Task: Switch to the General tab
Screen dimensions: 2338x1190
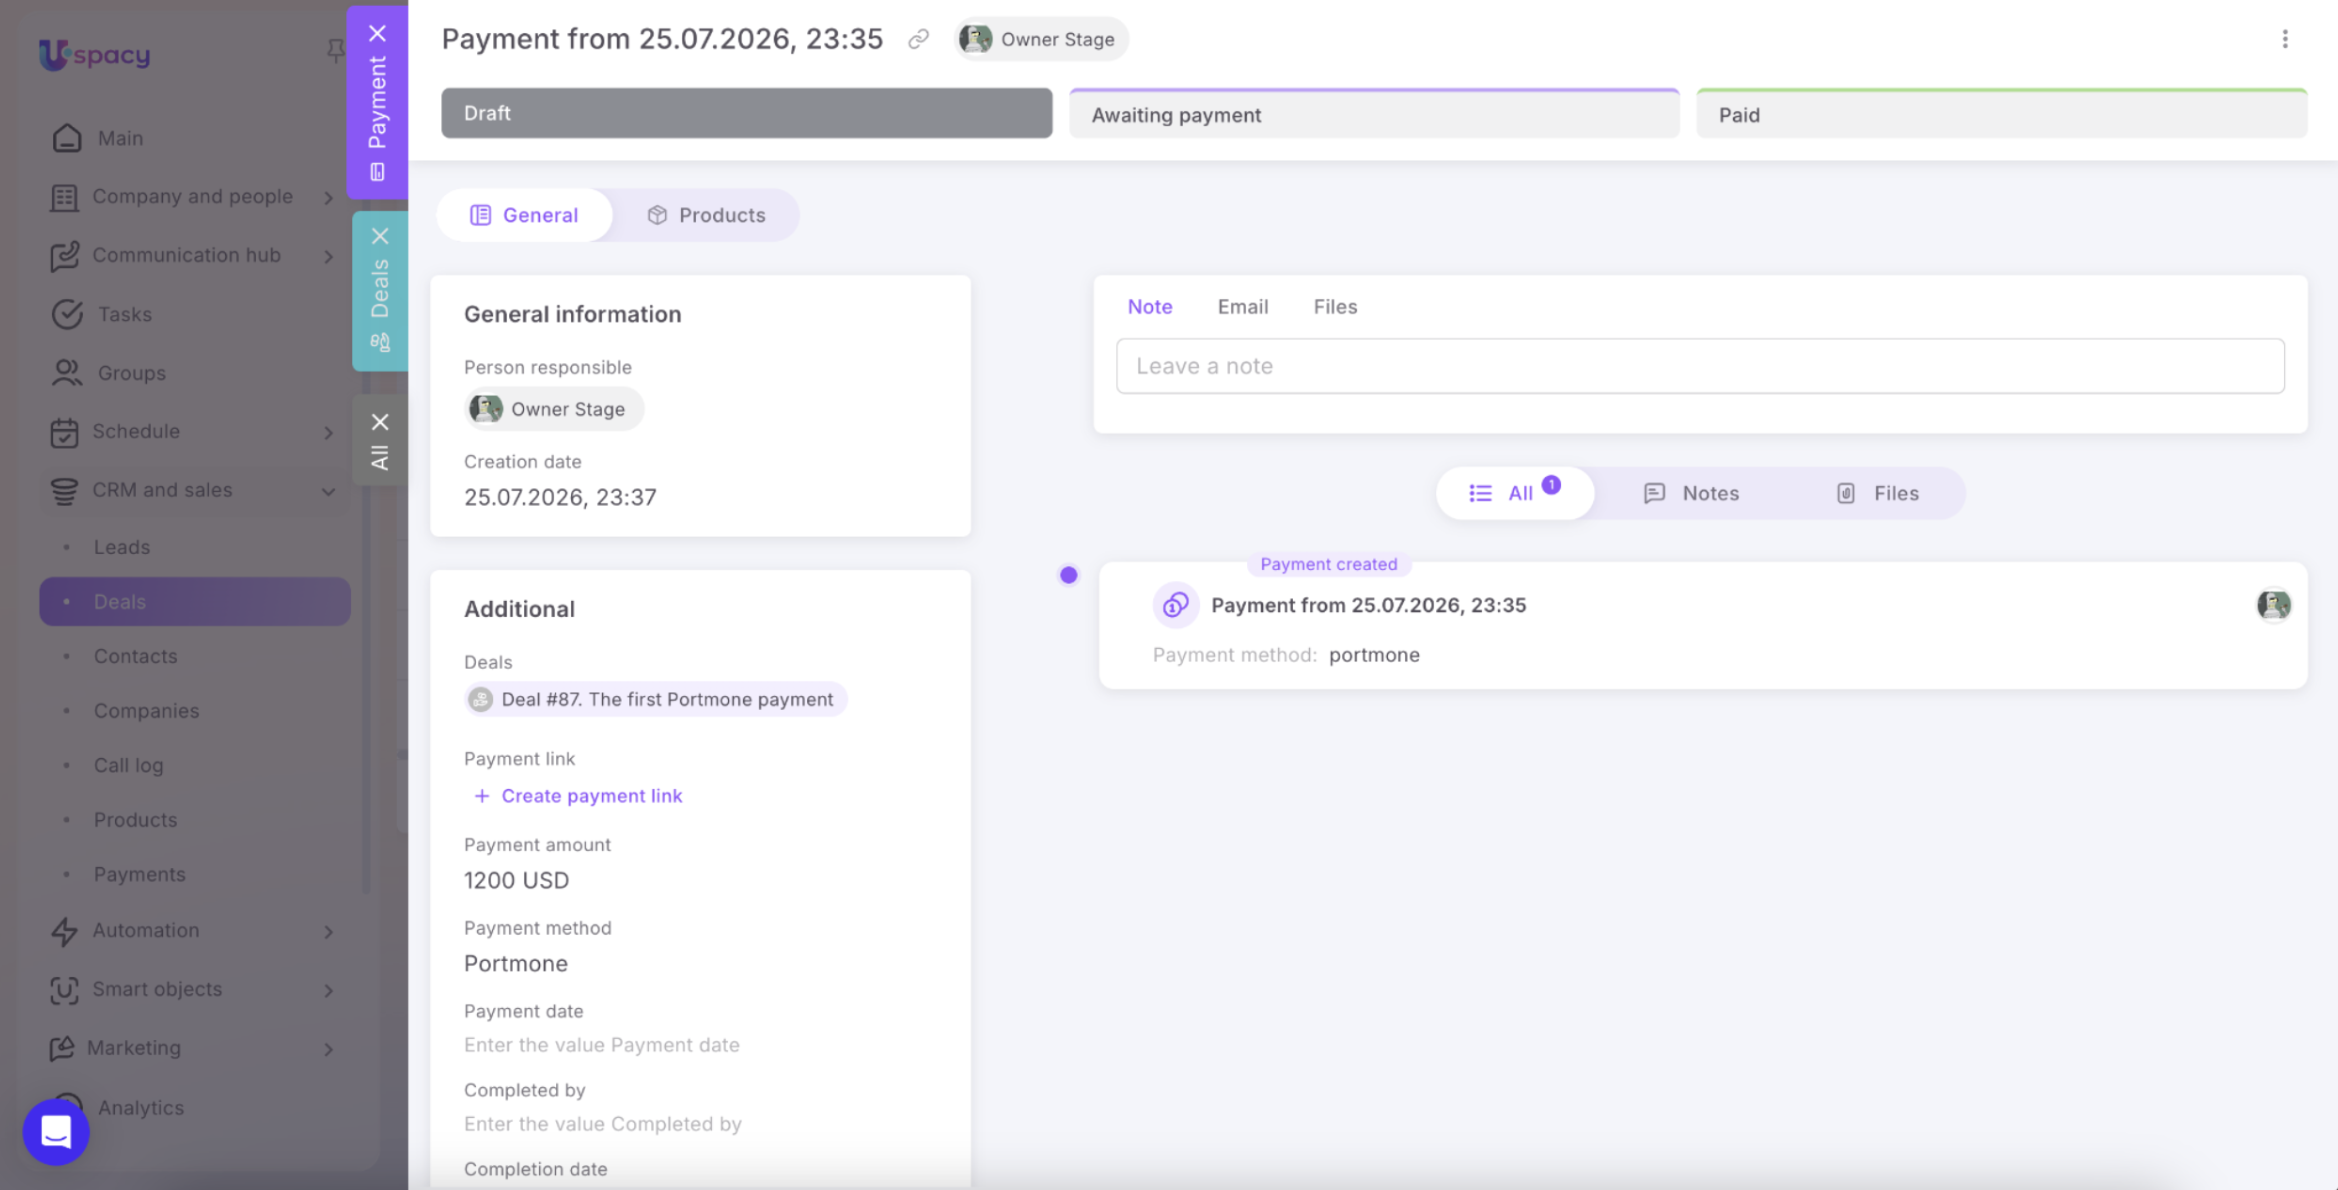Action: point(524,215)
